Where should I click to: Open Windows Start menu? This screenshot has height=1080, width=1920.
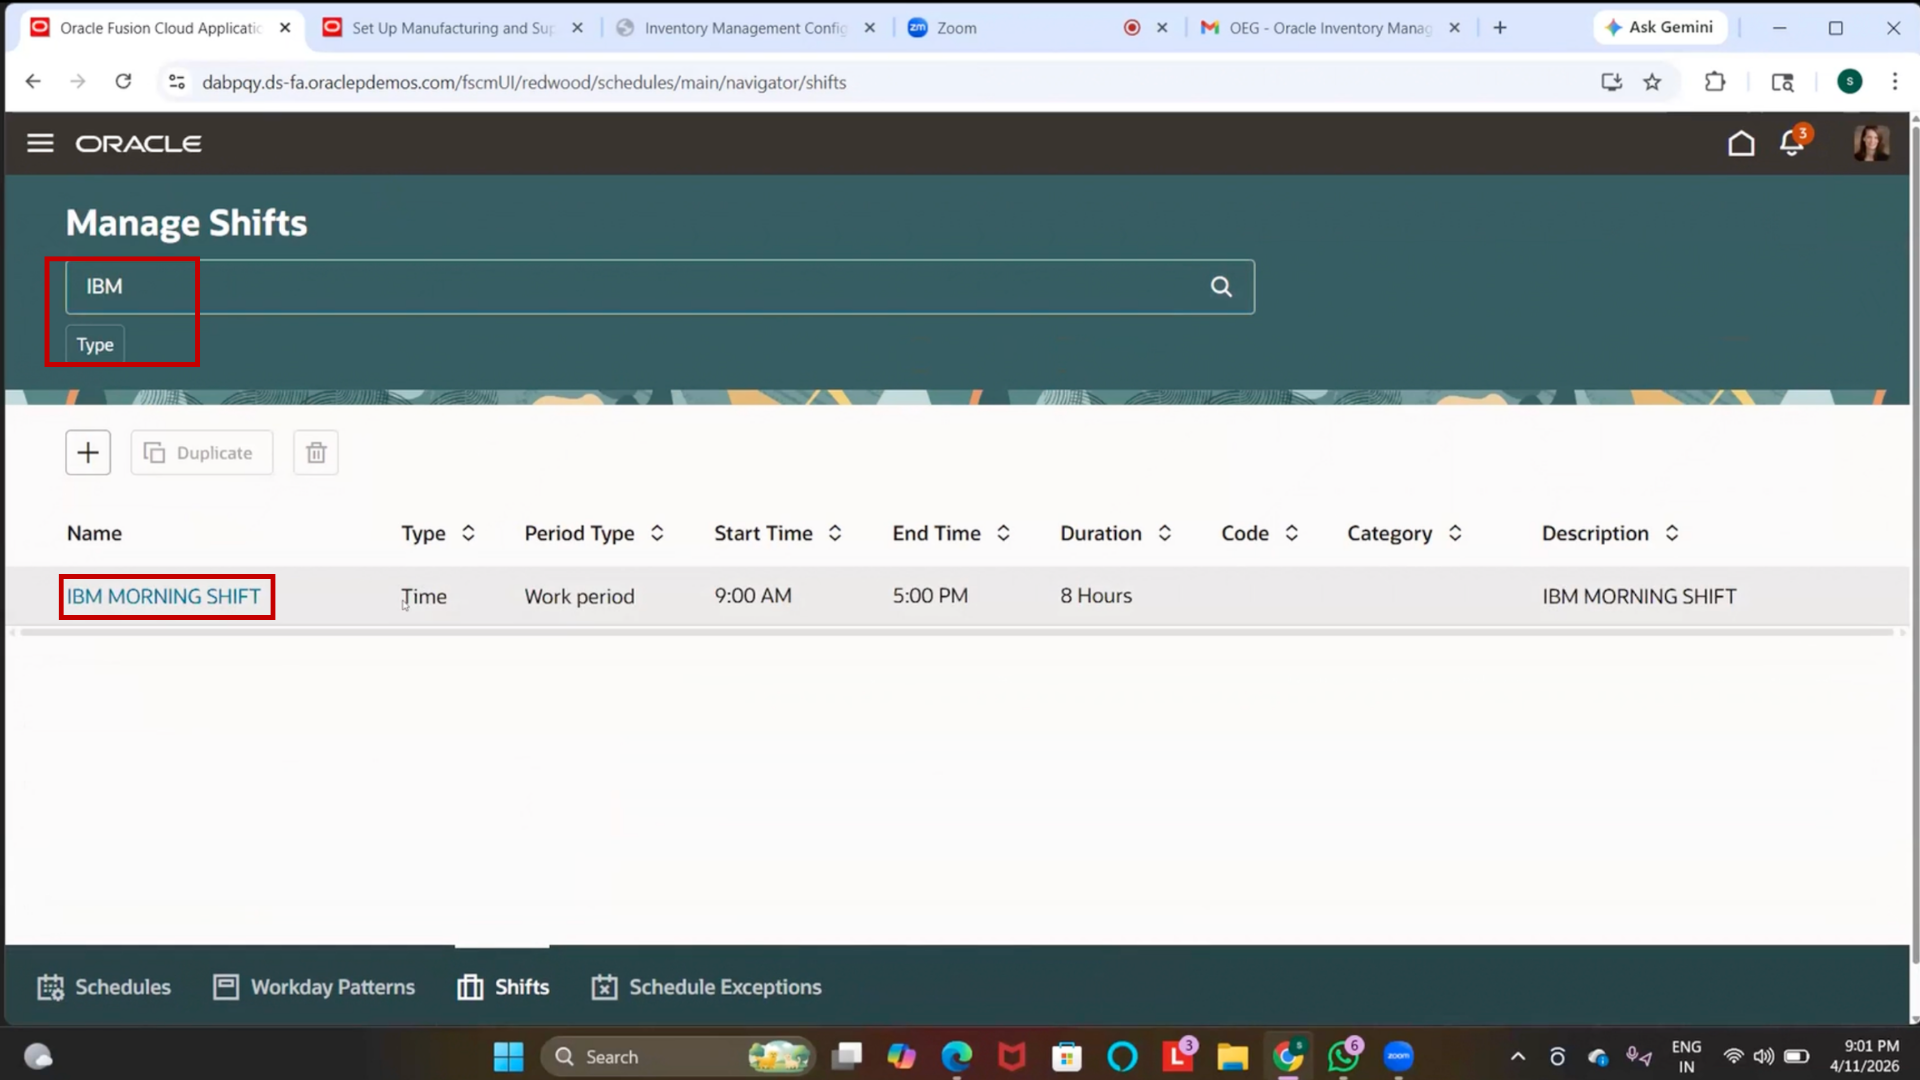point(508,1056)
